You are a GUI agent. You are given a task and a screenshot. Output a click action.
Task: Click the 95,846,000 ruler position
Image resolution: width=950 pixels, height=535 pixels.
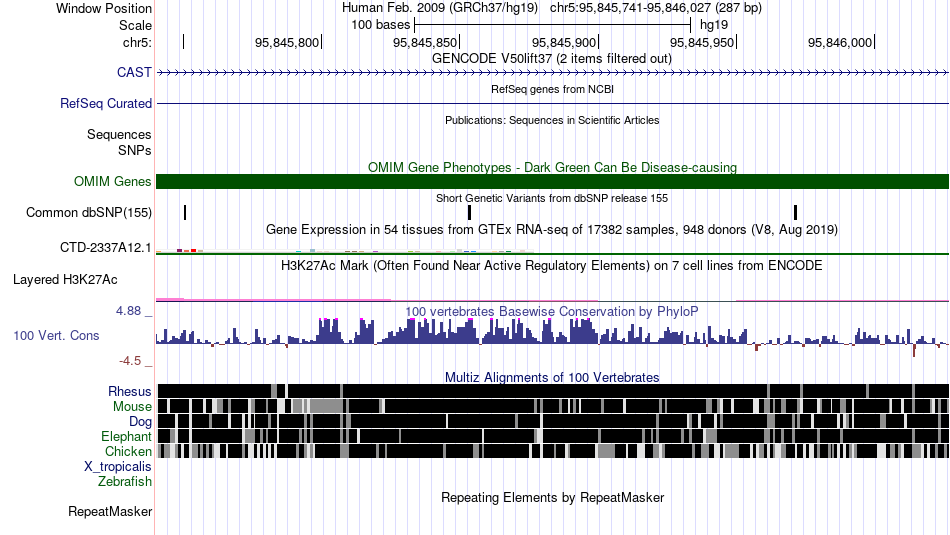point(840,42)
